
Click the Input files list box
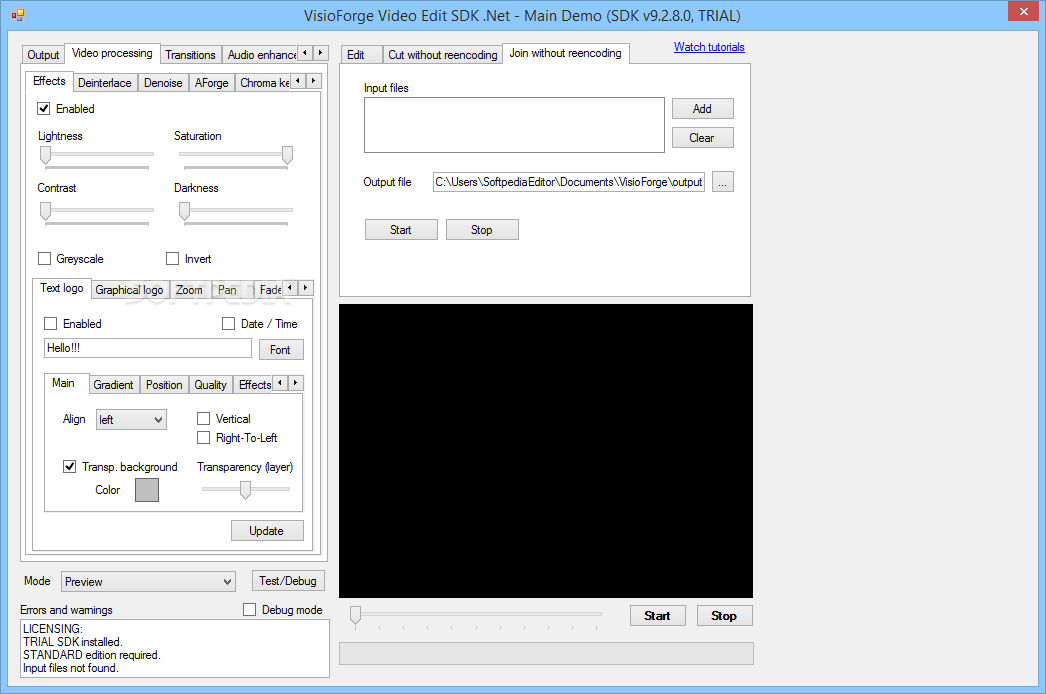[514, 125]
